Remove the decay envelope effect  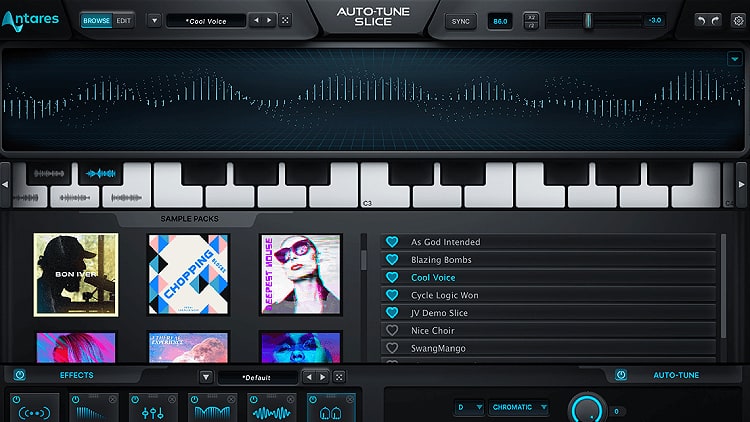click(x=112, y=399)
